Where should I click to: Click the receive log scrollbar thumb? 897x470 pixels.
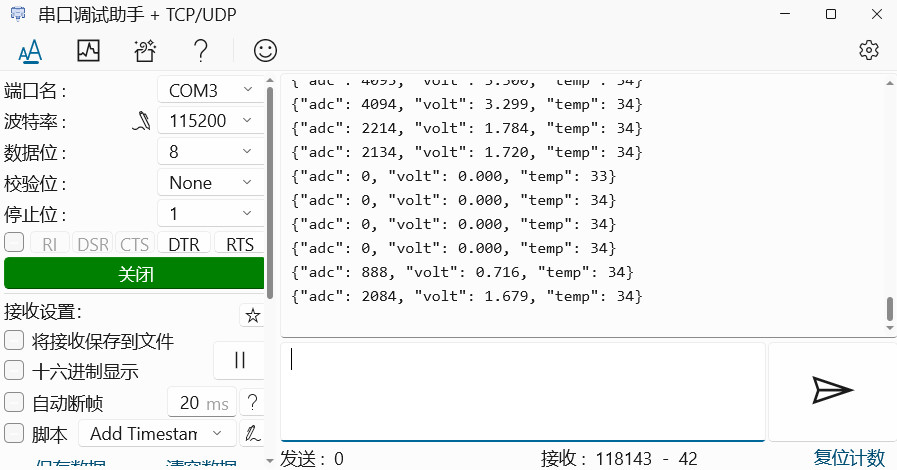(x=890, y=309)
